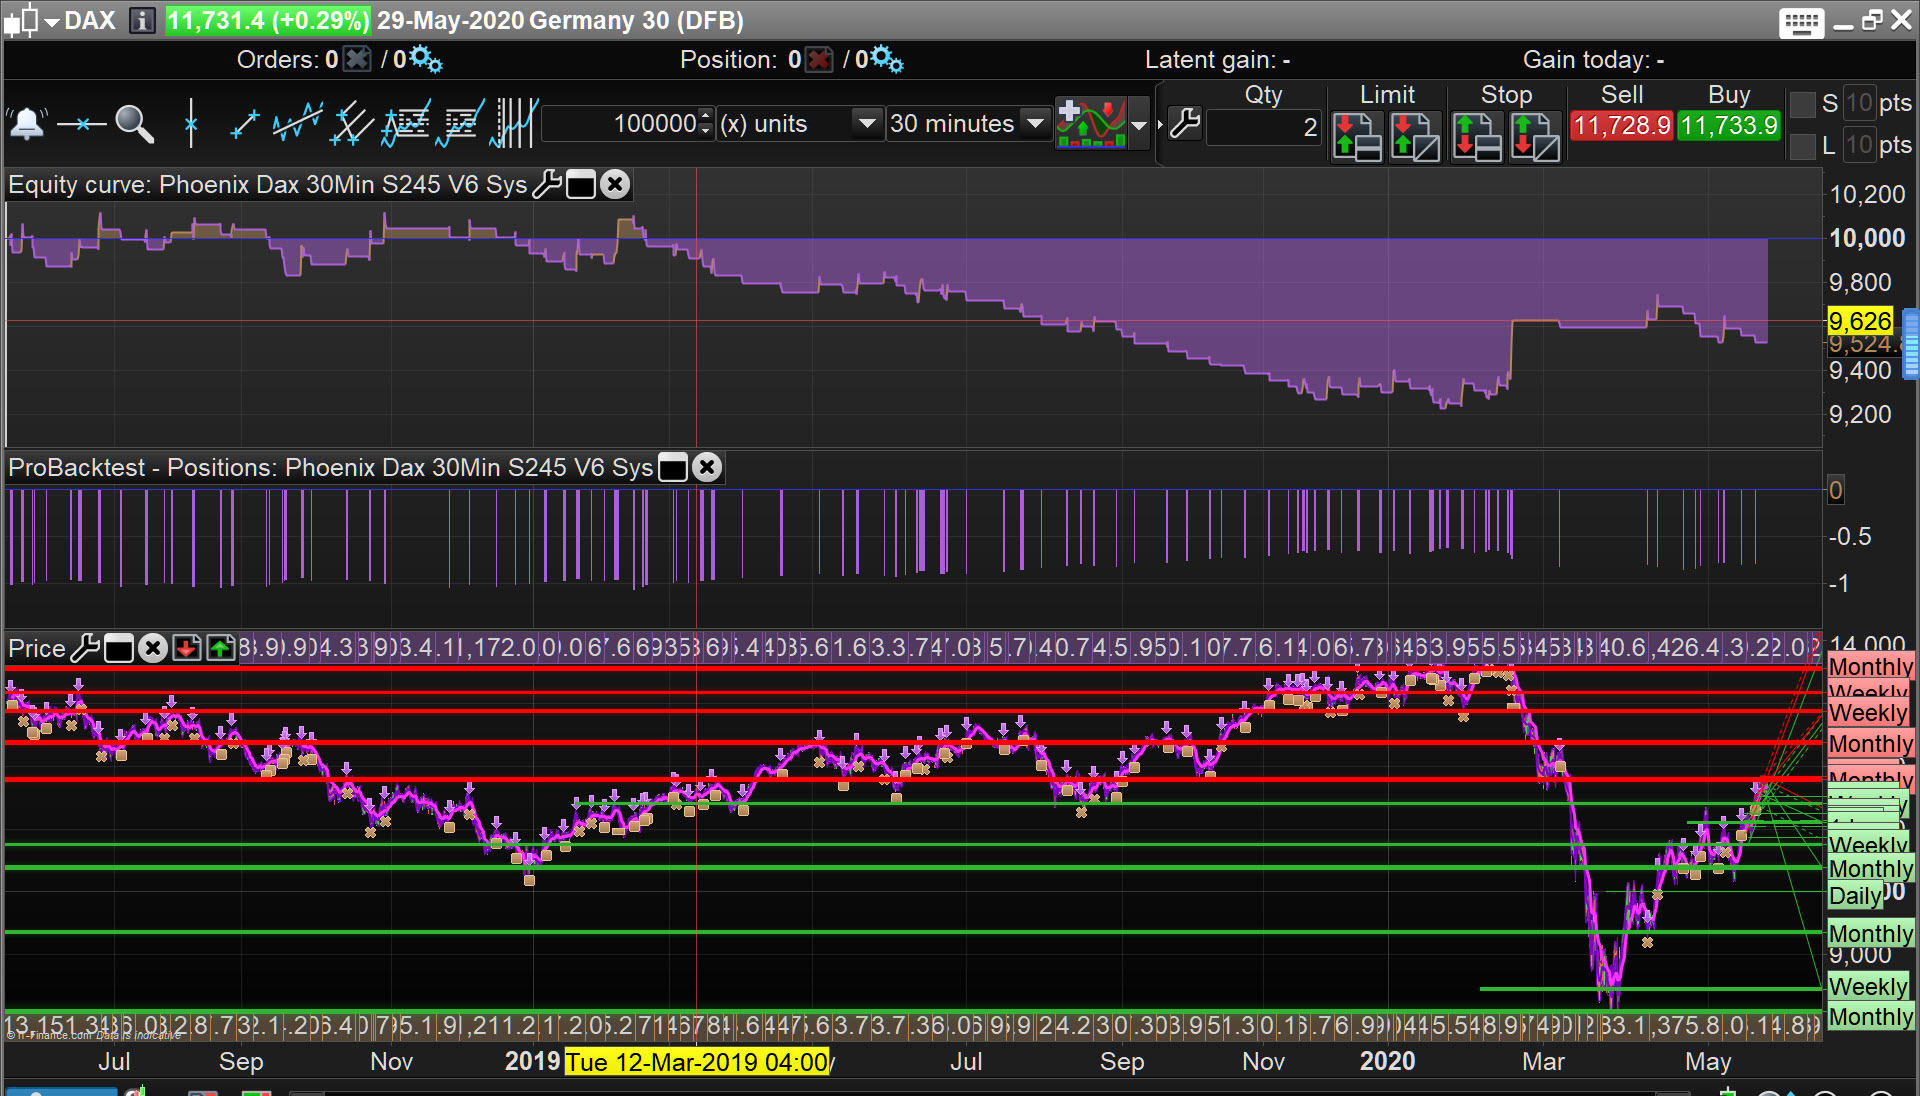Screen dimensions: 1920x1096
Task: Open the add indicator chart icon
Action: click(x=1092, y=124)
